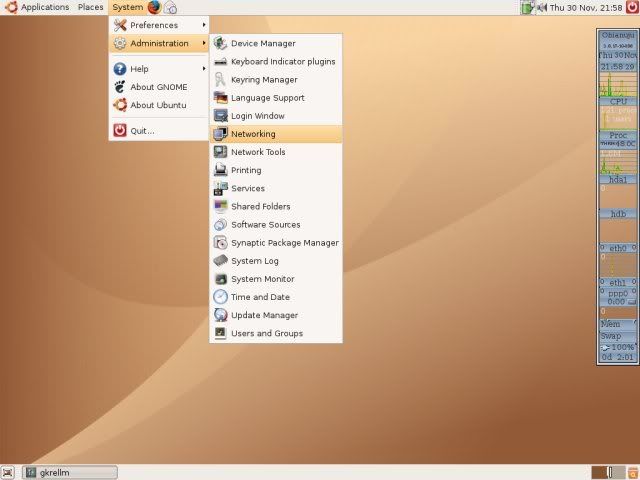Click the Networking computers icon
The width and height of the screenshot is (640, 480).
click(x=220, y=134)
